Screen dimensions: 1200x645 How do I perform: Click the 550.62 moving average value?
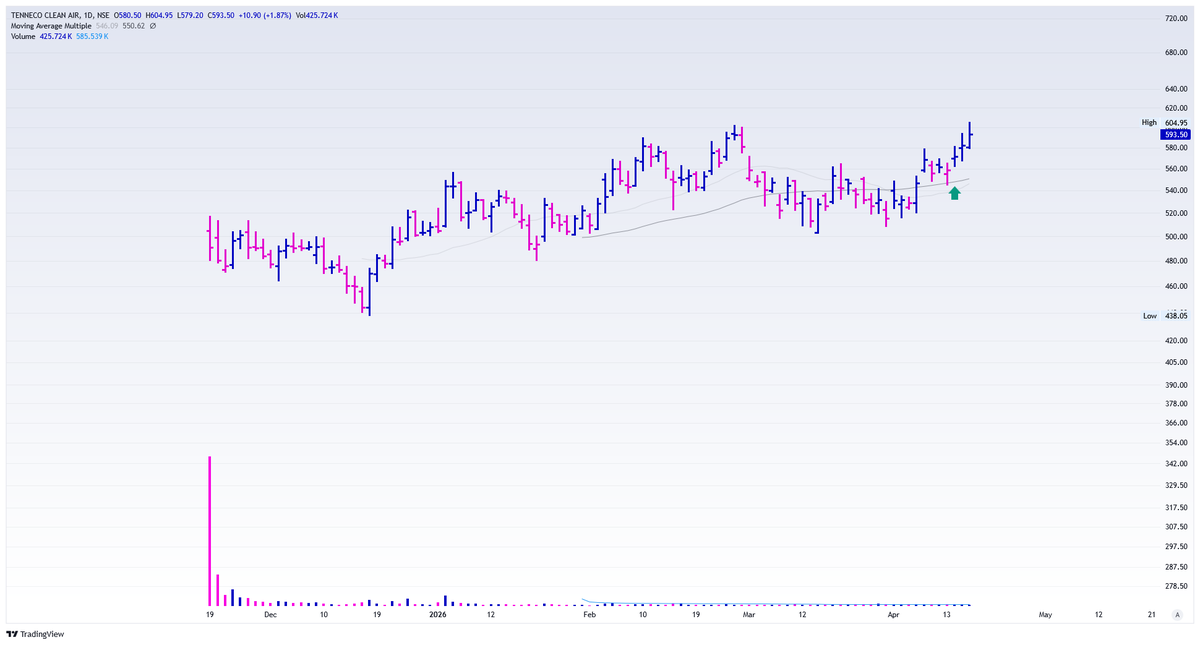click(x=134, y=26)
